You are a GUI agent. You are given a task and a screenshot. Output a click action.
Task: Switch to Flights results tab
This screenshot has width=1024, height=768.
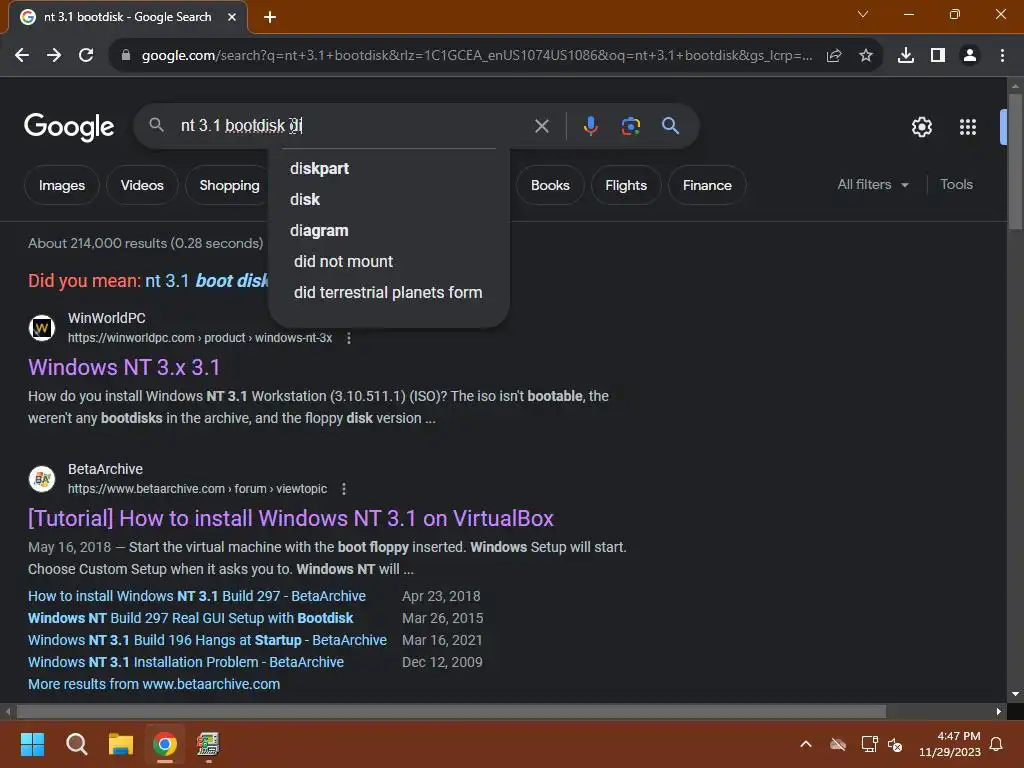[x=626, y=185]
